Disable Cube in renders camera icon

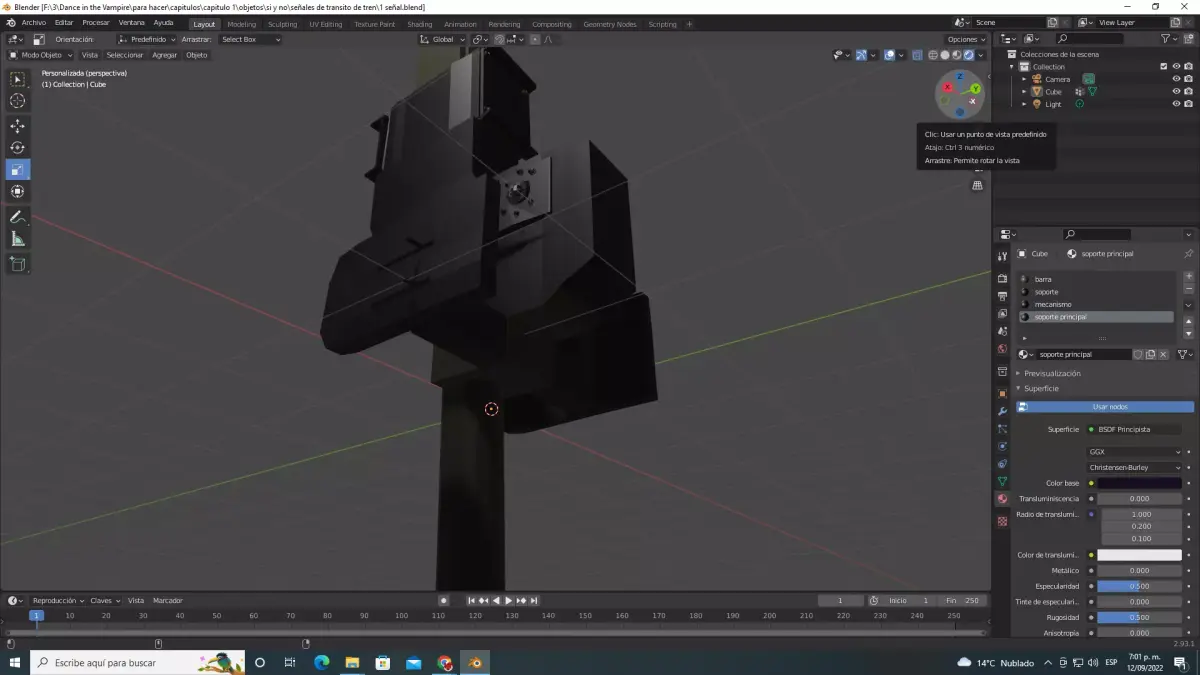[1188, 91]
